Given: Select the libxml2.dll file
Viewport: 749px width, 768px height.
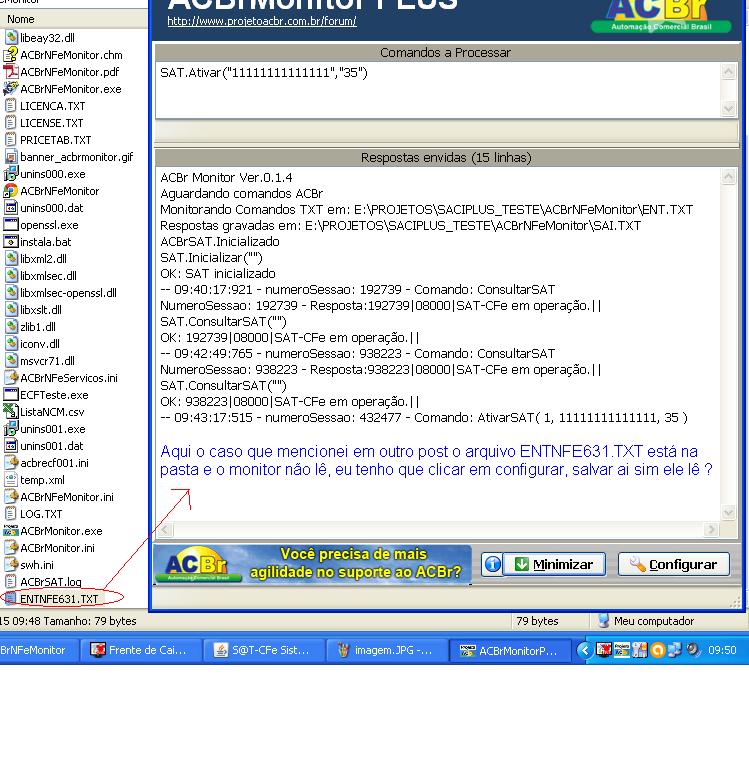Looking at the screenshot, I should point(43,259).
